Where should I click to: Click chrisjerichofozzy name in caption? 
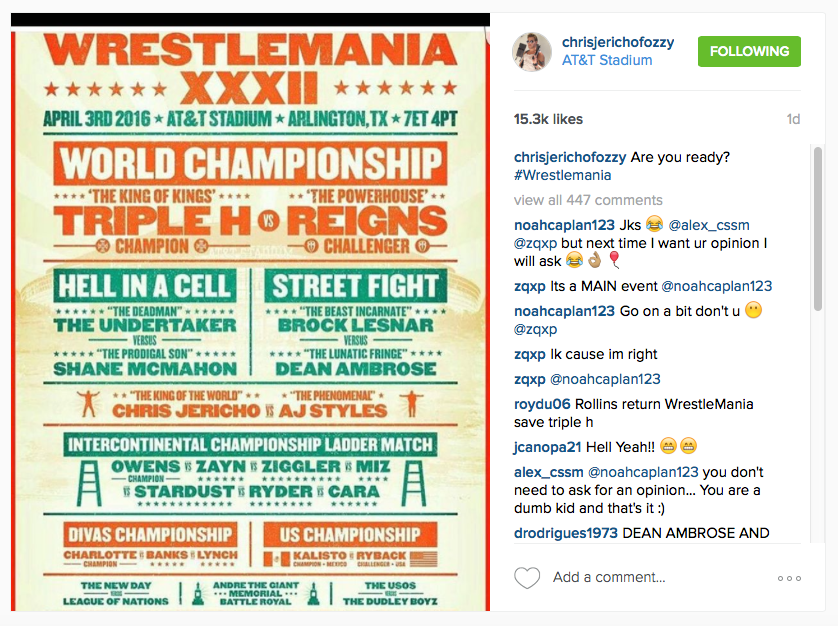pos(570,157)
